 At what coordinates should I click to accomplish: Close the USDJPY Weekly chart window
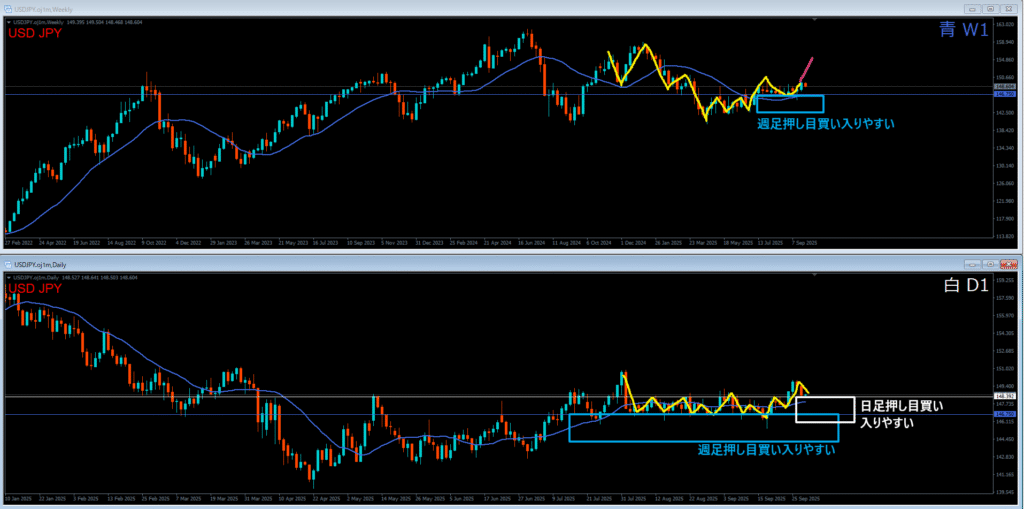coord(1009,9)
